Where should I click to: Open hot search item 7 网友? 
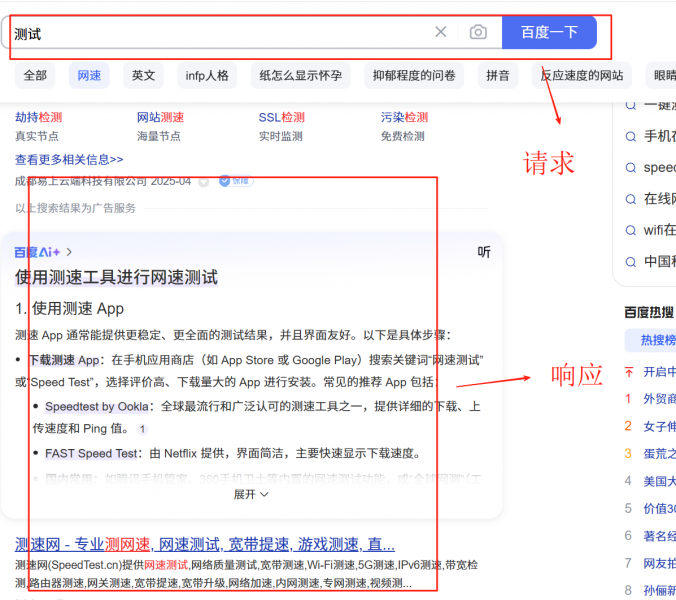pos(659,563)
